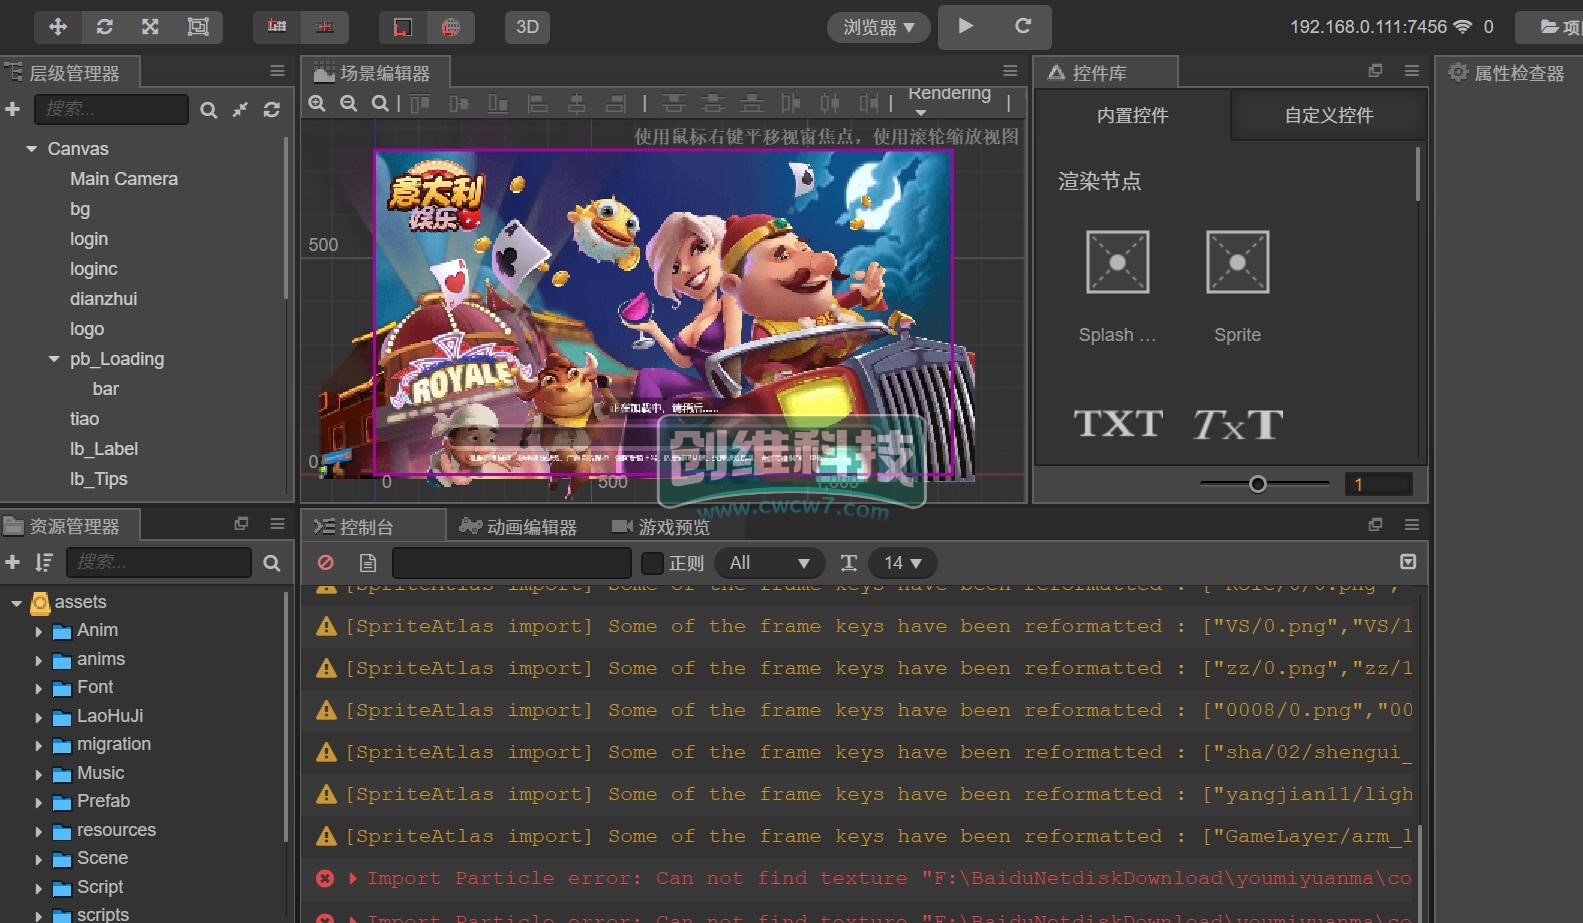Open the console log file
1583x923 pixels.
367,563
